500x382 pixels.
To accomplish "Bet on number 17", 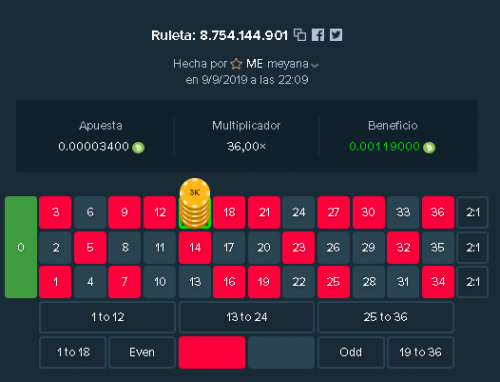I will [x=229, y=248].
